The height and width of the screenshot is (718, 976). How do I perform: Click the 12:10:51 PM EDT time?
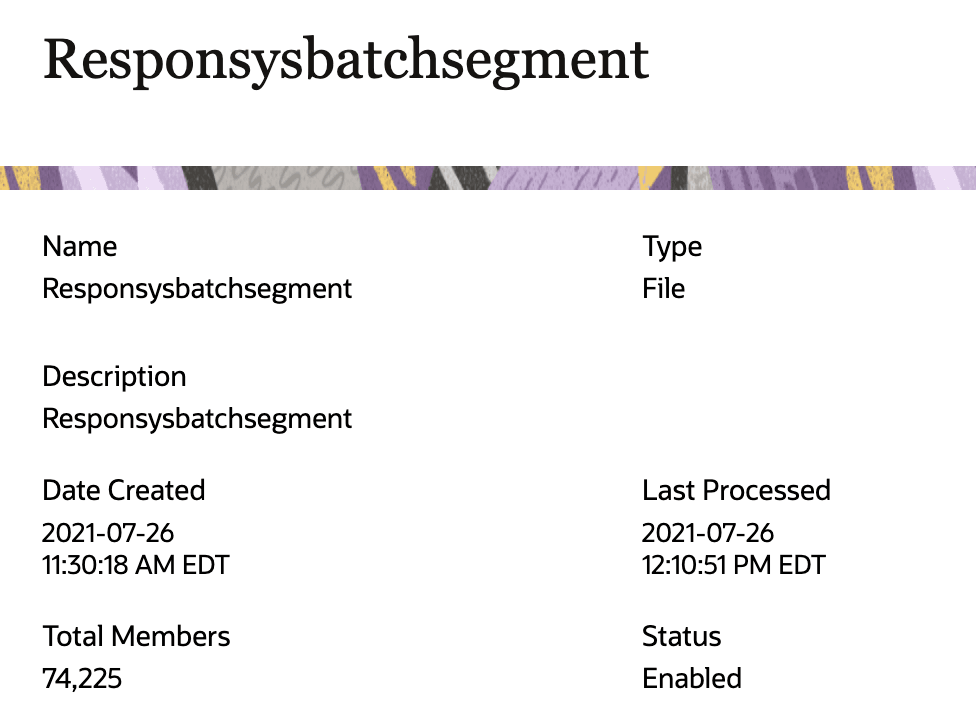point(734,566)
